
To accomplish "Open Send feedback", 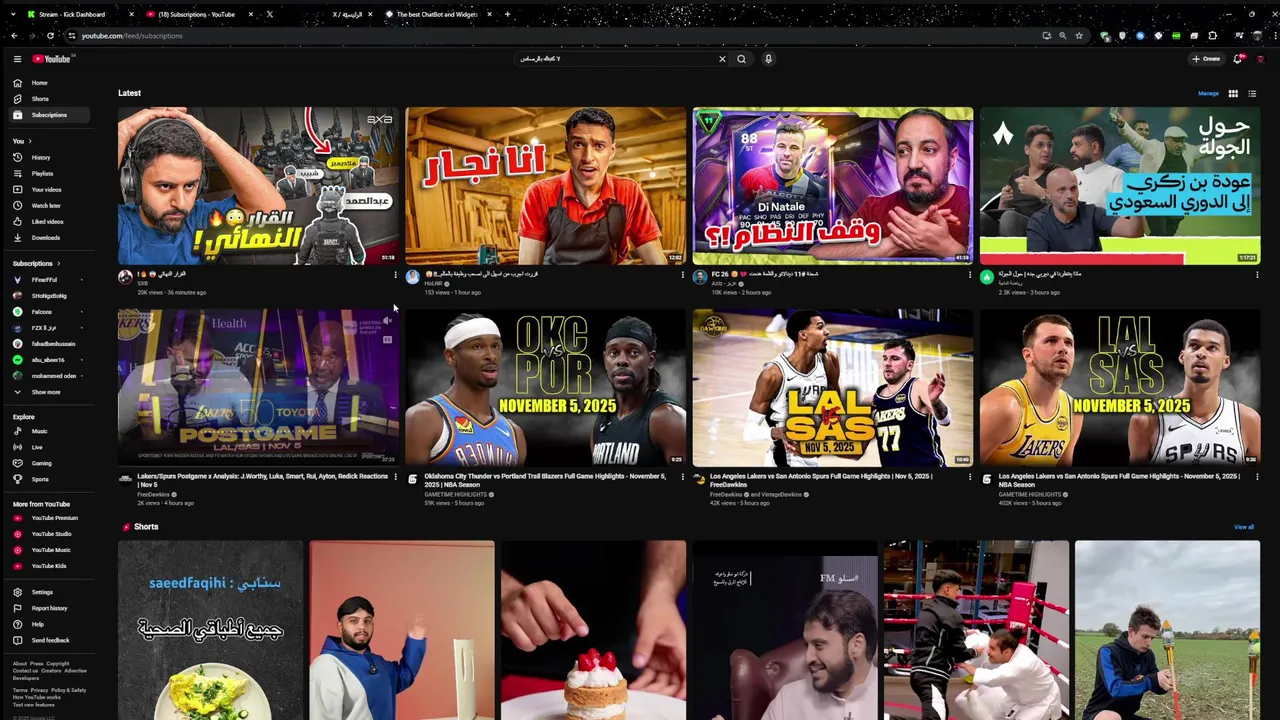I will point(50,640).
